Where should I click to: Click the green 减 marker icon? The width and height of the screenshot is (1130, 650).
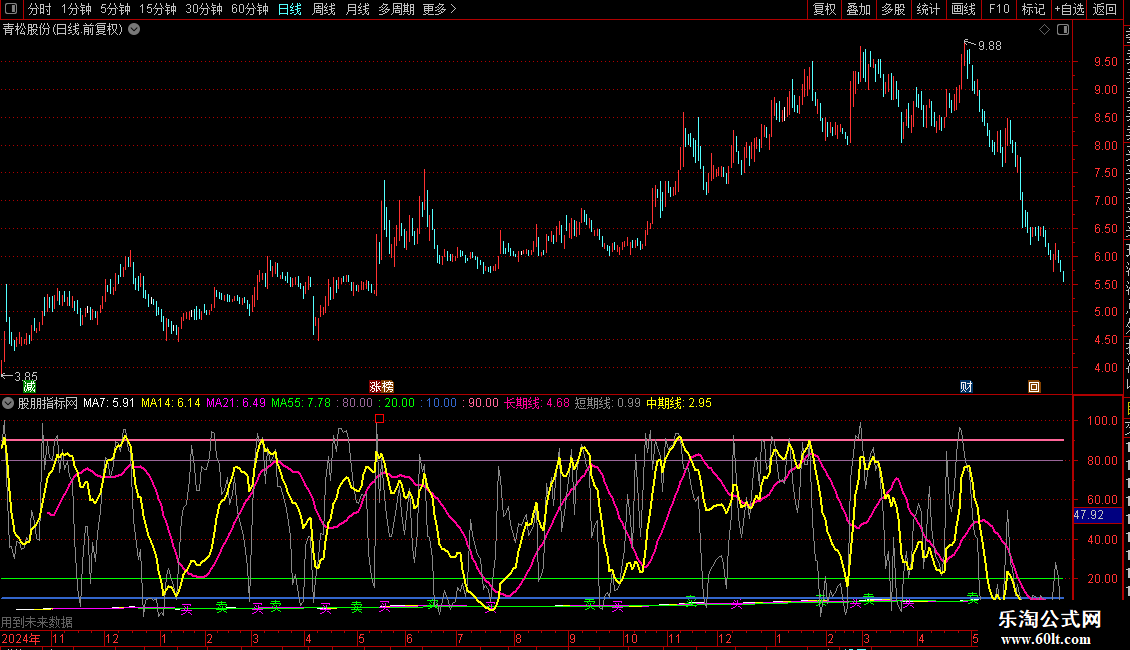coord(29,387)
